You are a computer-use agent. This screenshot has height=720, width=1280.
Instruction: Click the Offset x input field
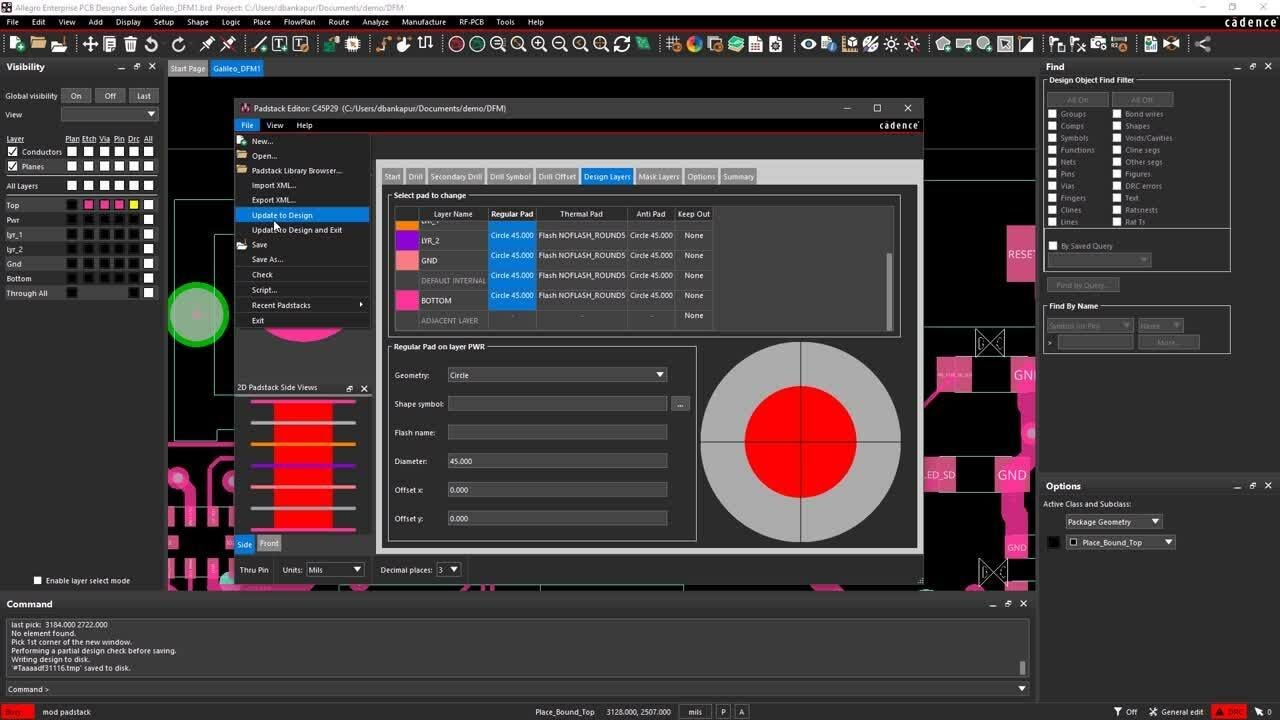[557, 490]
